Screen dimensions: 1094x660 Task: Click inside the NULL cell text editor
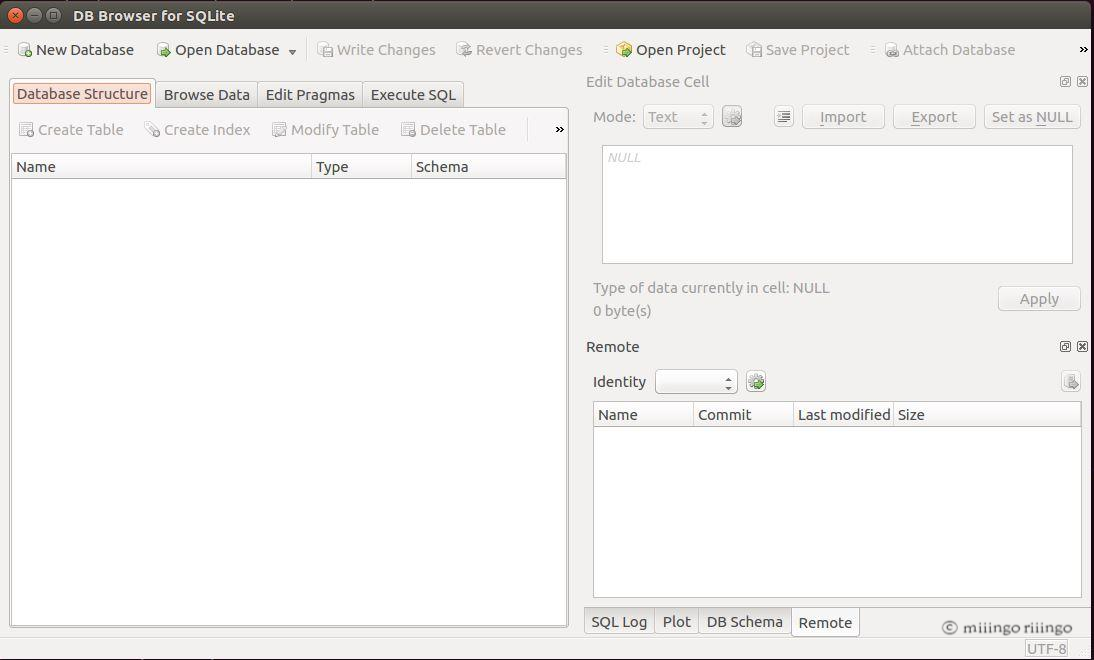[x=837, y=204]
